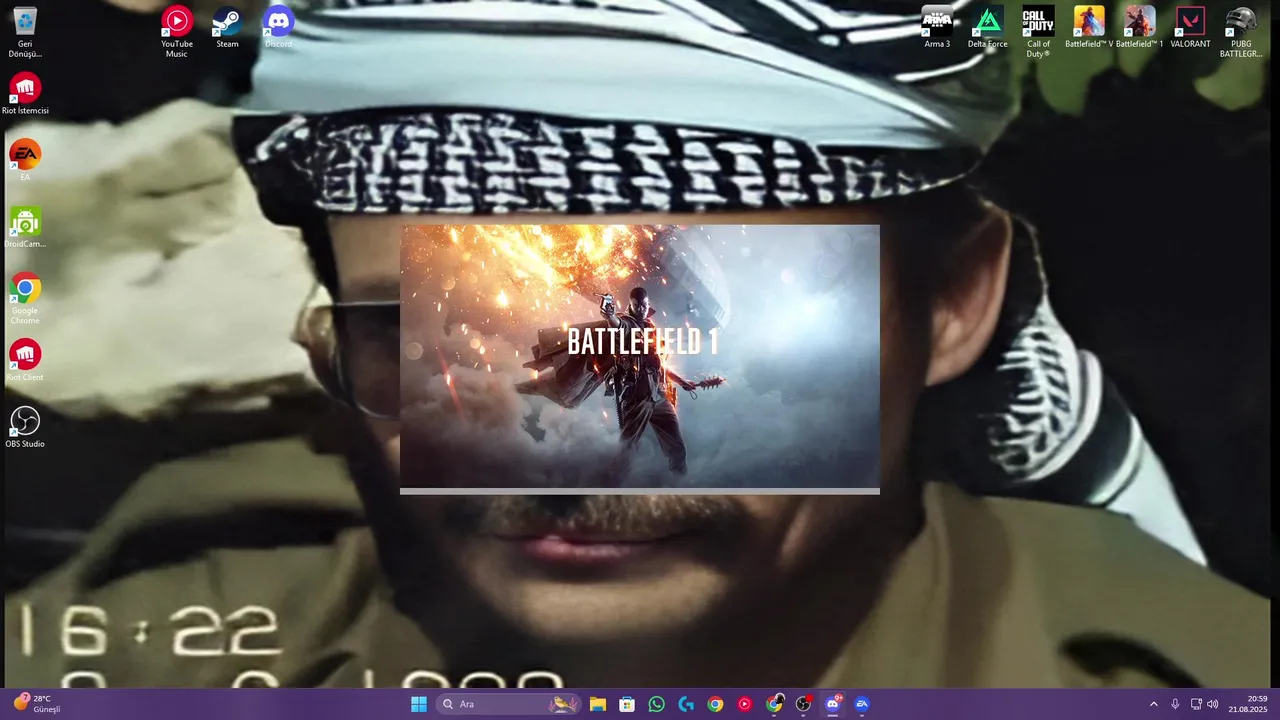Launch the Call of Duty desktop shortcut
This screenshot has width=1280, height=720.
pyautogui.click(x=1038, y=32)
